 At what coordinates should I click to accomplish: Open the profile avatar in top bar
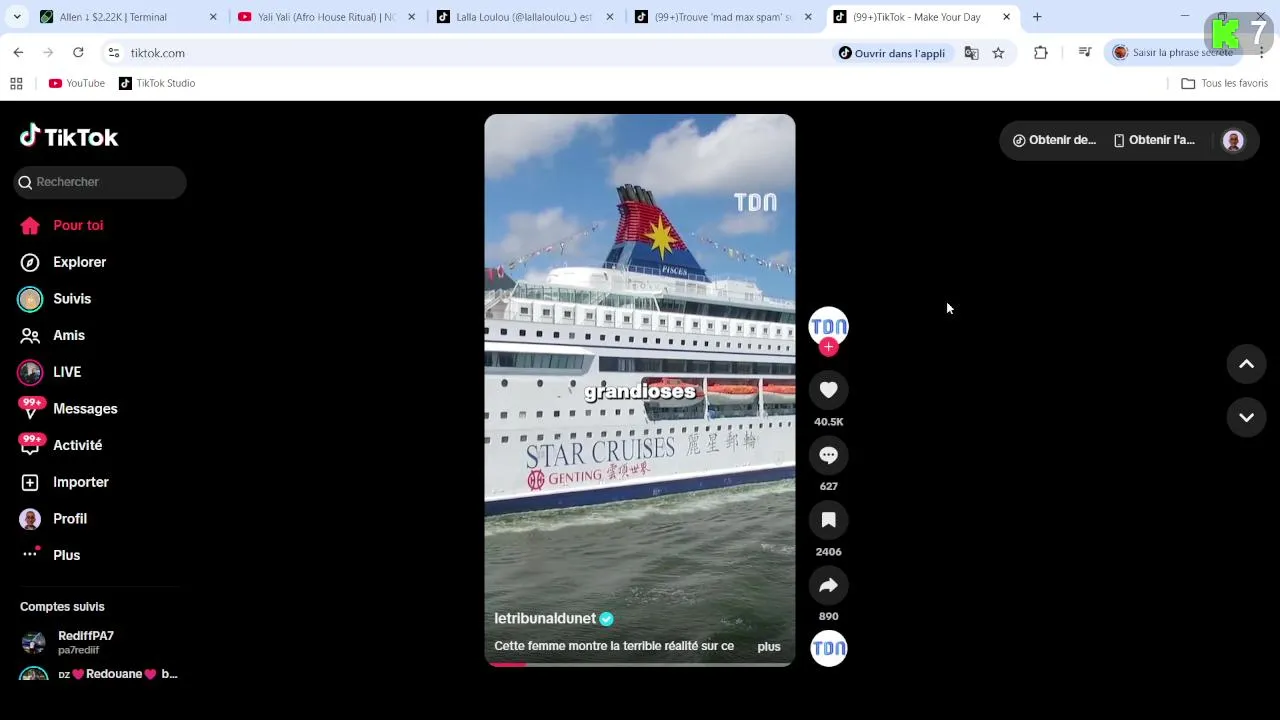coord(1233,141)
